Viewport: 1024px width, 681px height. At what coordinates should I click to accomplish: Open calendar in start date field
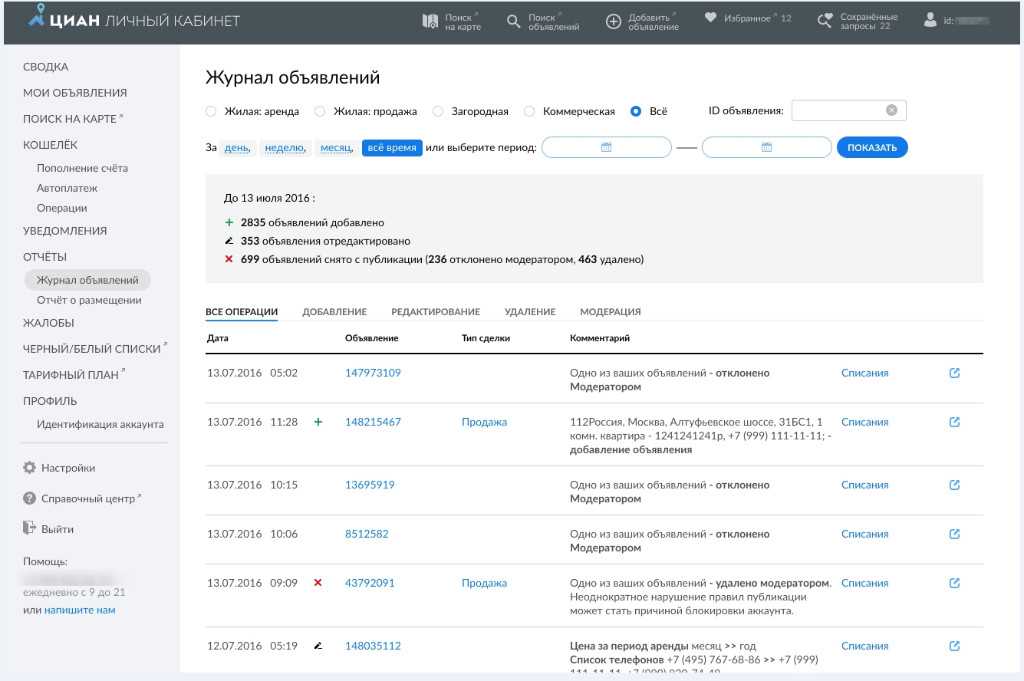(x=606, y=148)
